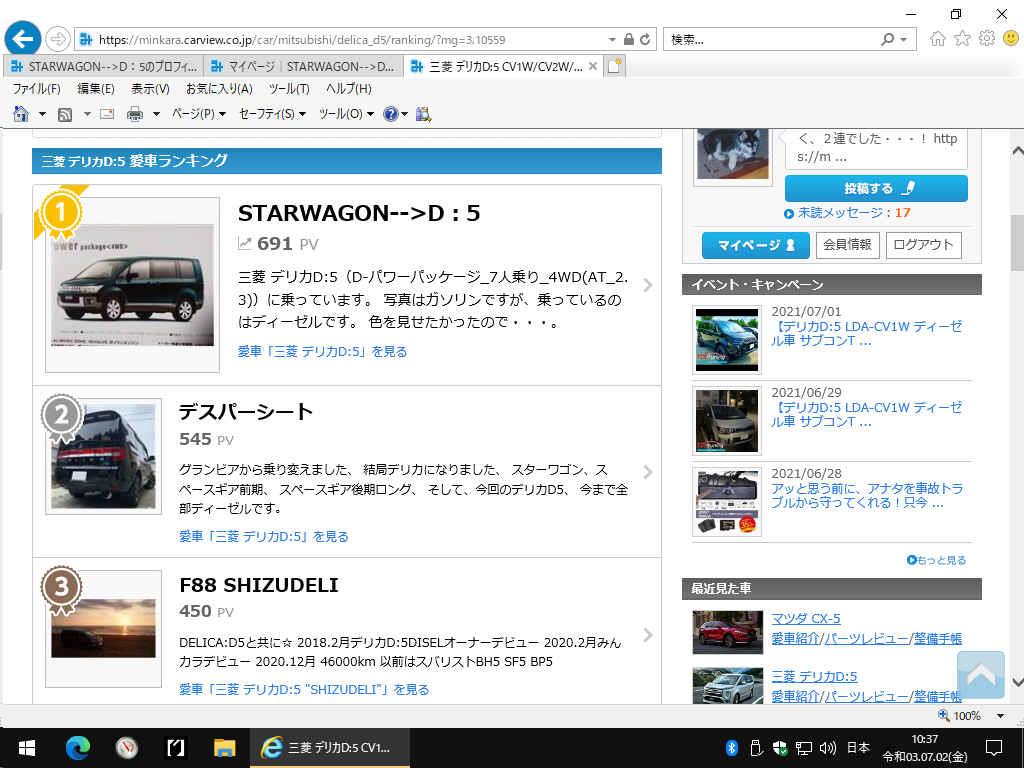Click the Bluetooth icon in the system tray
The width and height of the screenshot is (1024, 768).
(x=732, y=748)
